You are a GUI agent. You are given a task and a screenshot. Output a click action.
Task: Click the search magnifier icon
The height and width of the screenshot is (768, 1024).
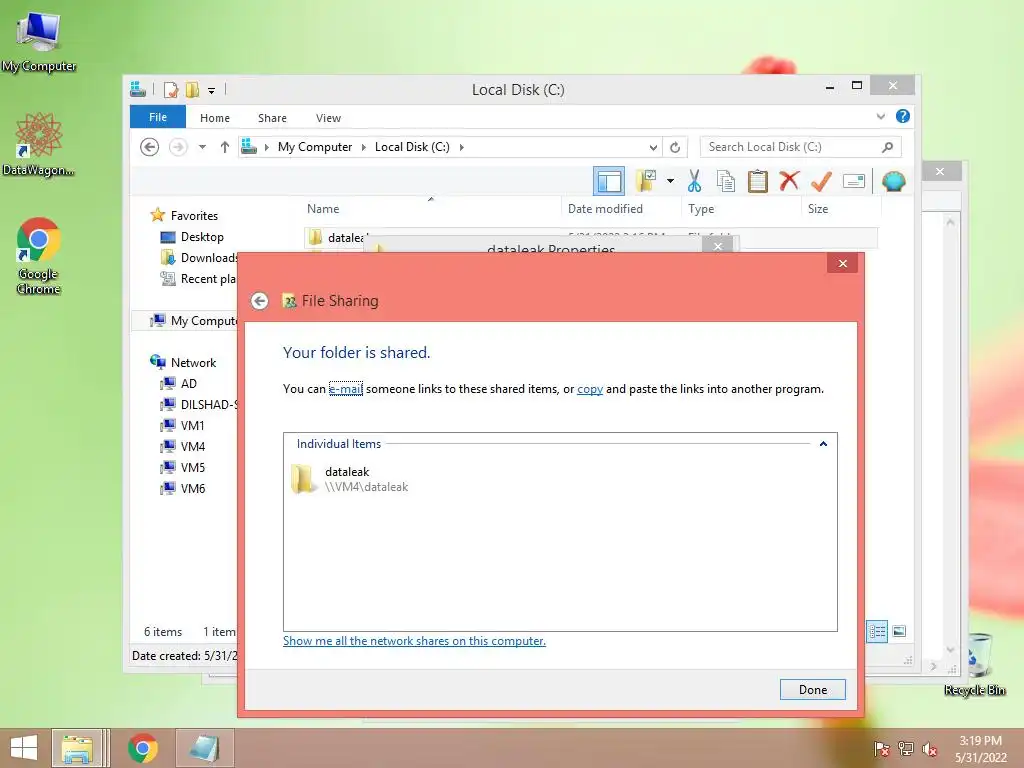click(x=887, y=147)
